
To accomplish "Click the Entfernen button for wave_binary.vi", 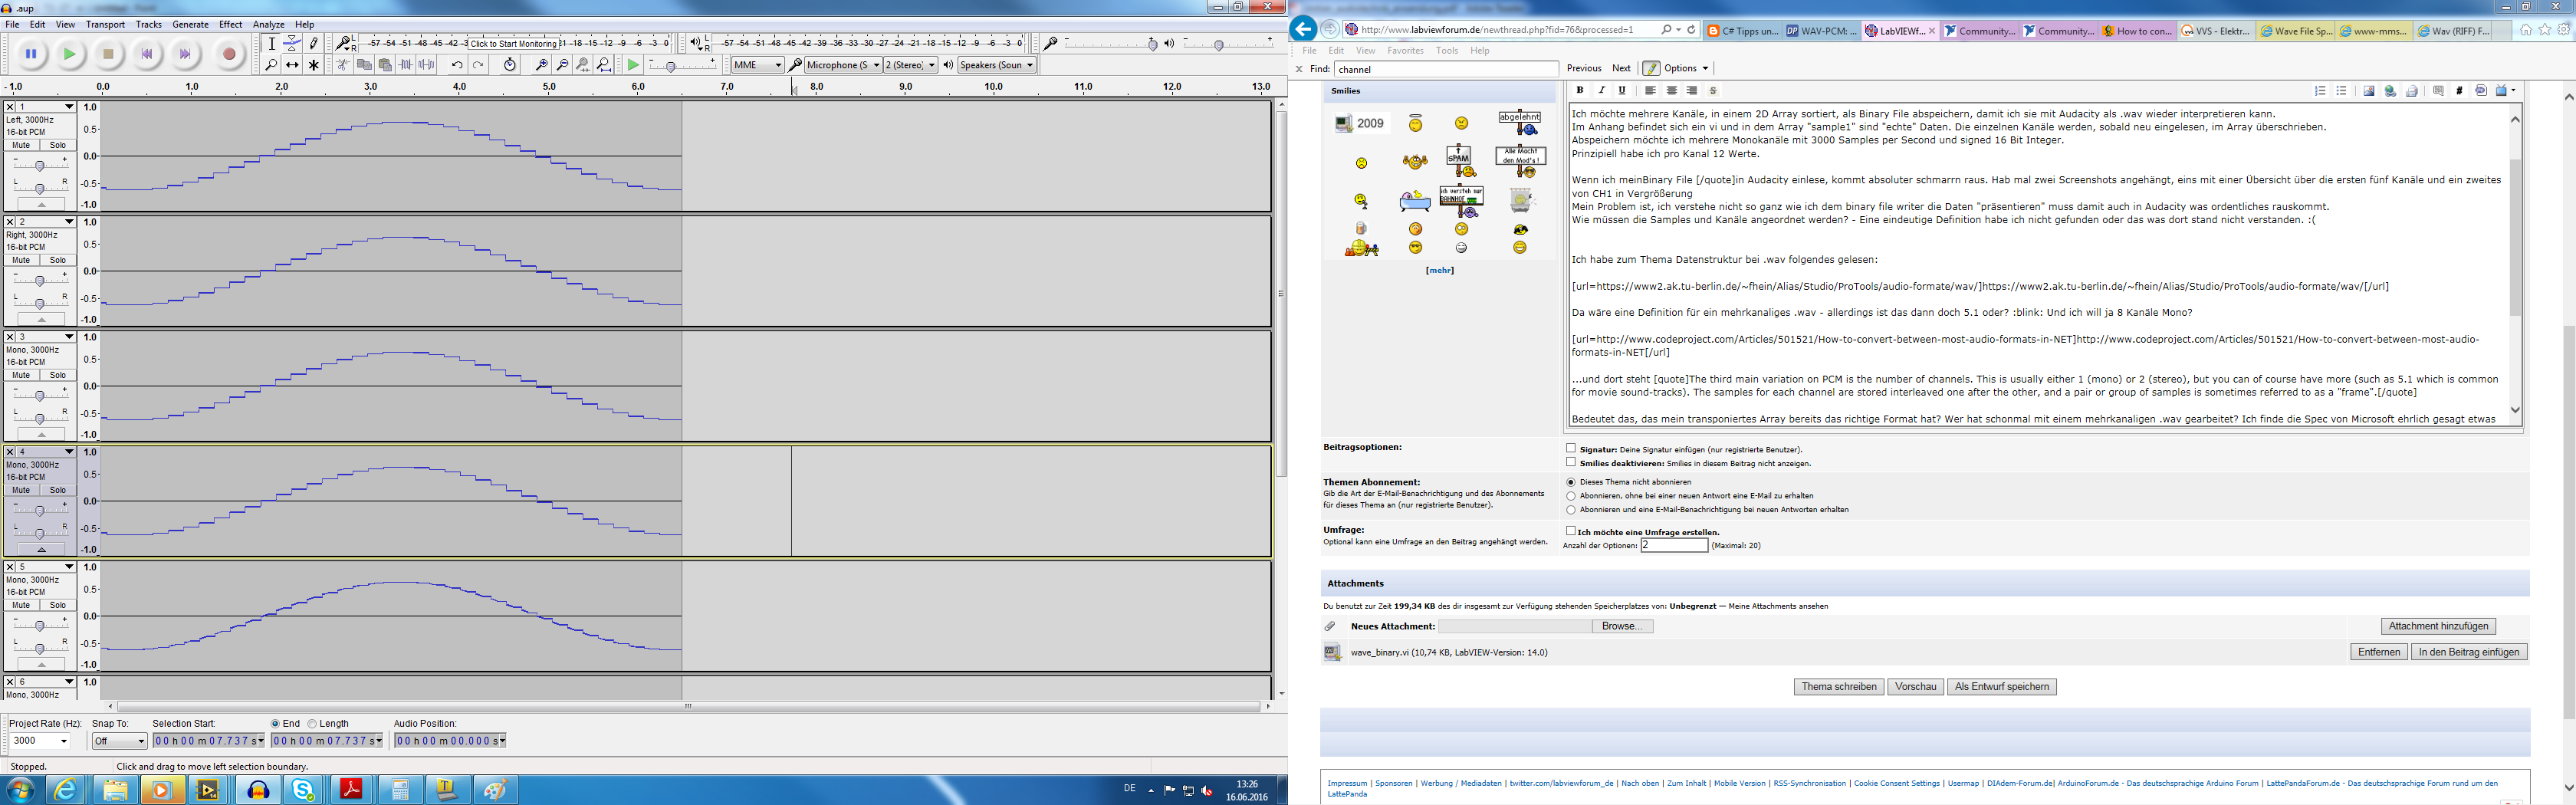I will click(2378, 652).
